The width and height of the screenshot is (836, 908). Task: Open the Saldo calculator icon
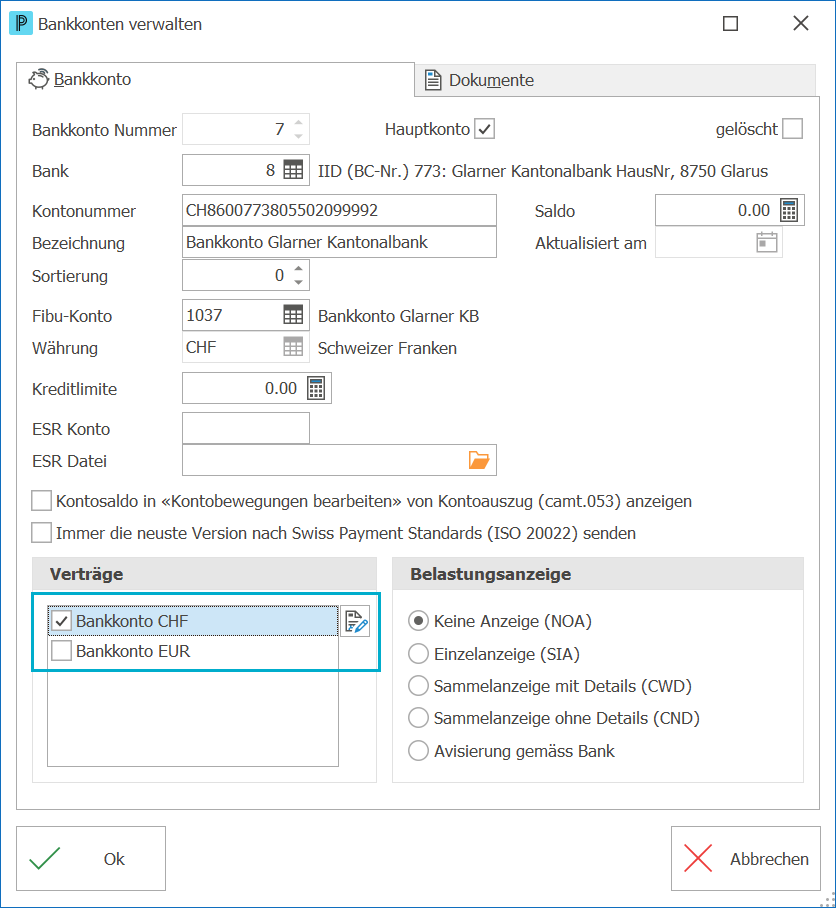point(789,210)
